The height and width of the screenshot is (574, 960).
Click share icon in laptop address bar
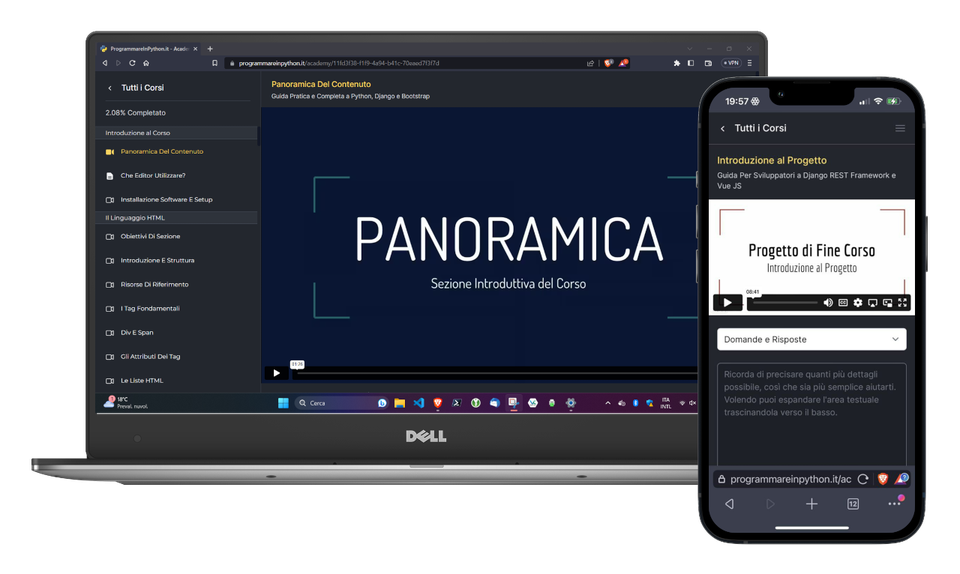click(x=590, y=63)
